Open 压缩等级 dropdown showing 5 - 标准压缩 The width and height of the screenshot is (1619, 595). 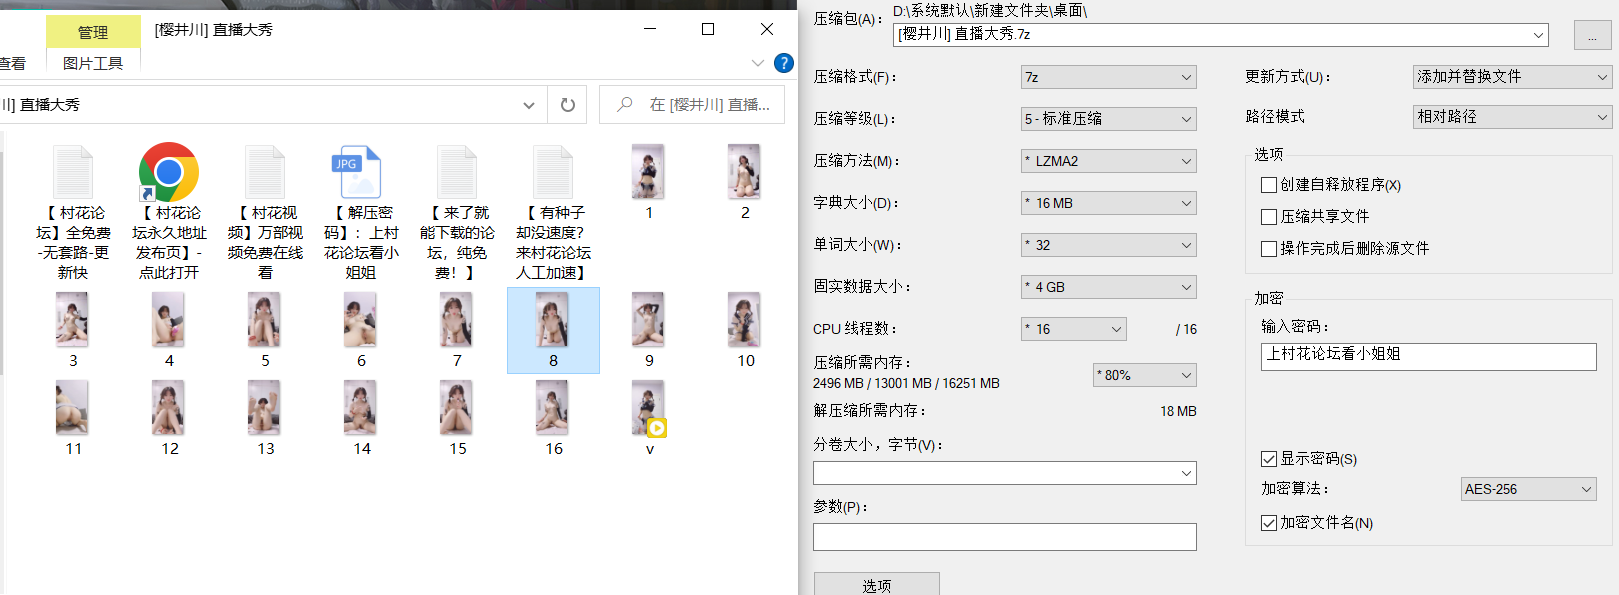(1109, 119)
